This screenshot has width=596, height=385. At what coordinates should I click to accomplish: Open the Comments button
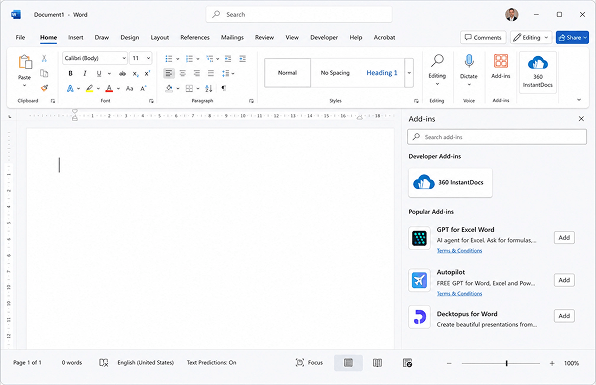coord(483,37)
